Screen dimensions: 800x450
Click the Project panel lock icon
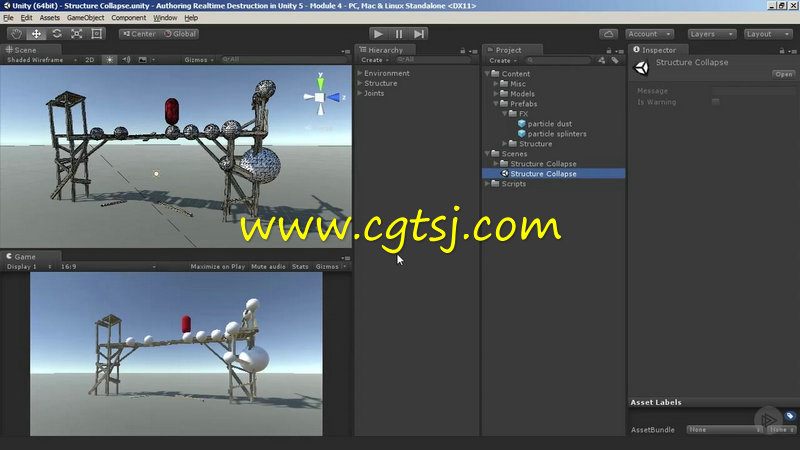pyautogui.click(x=609, y=51)
